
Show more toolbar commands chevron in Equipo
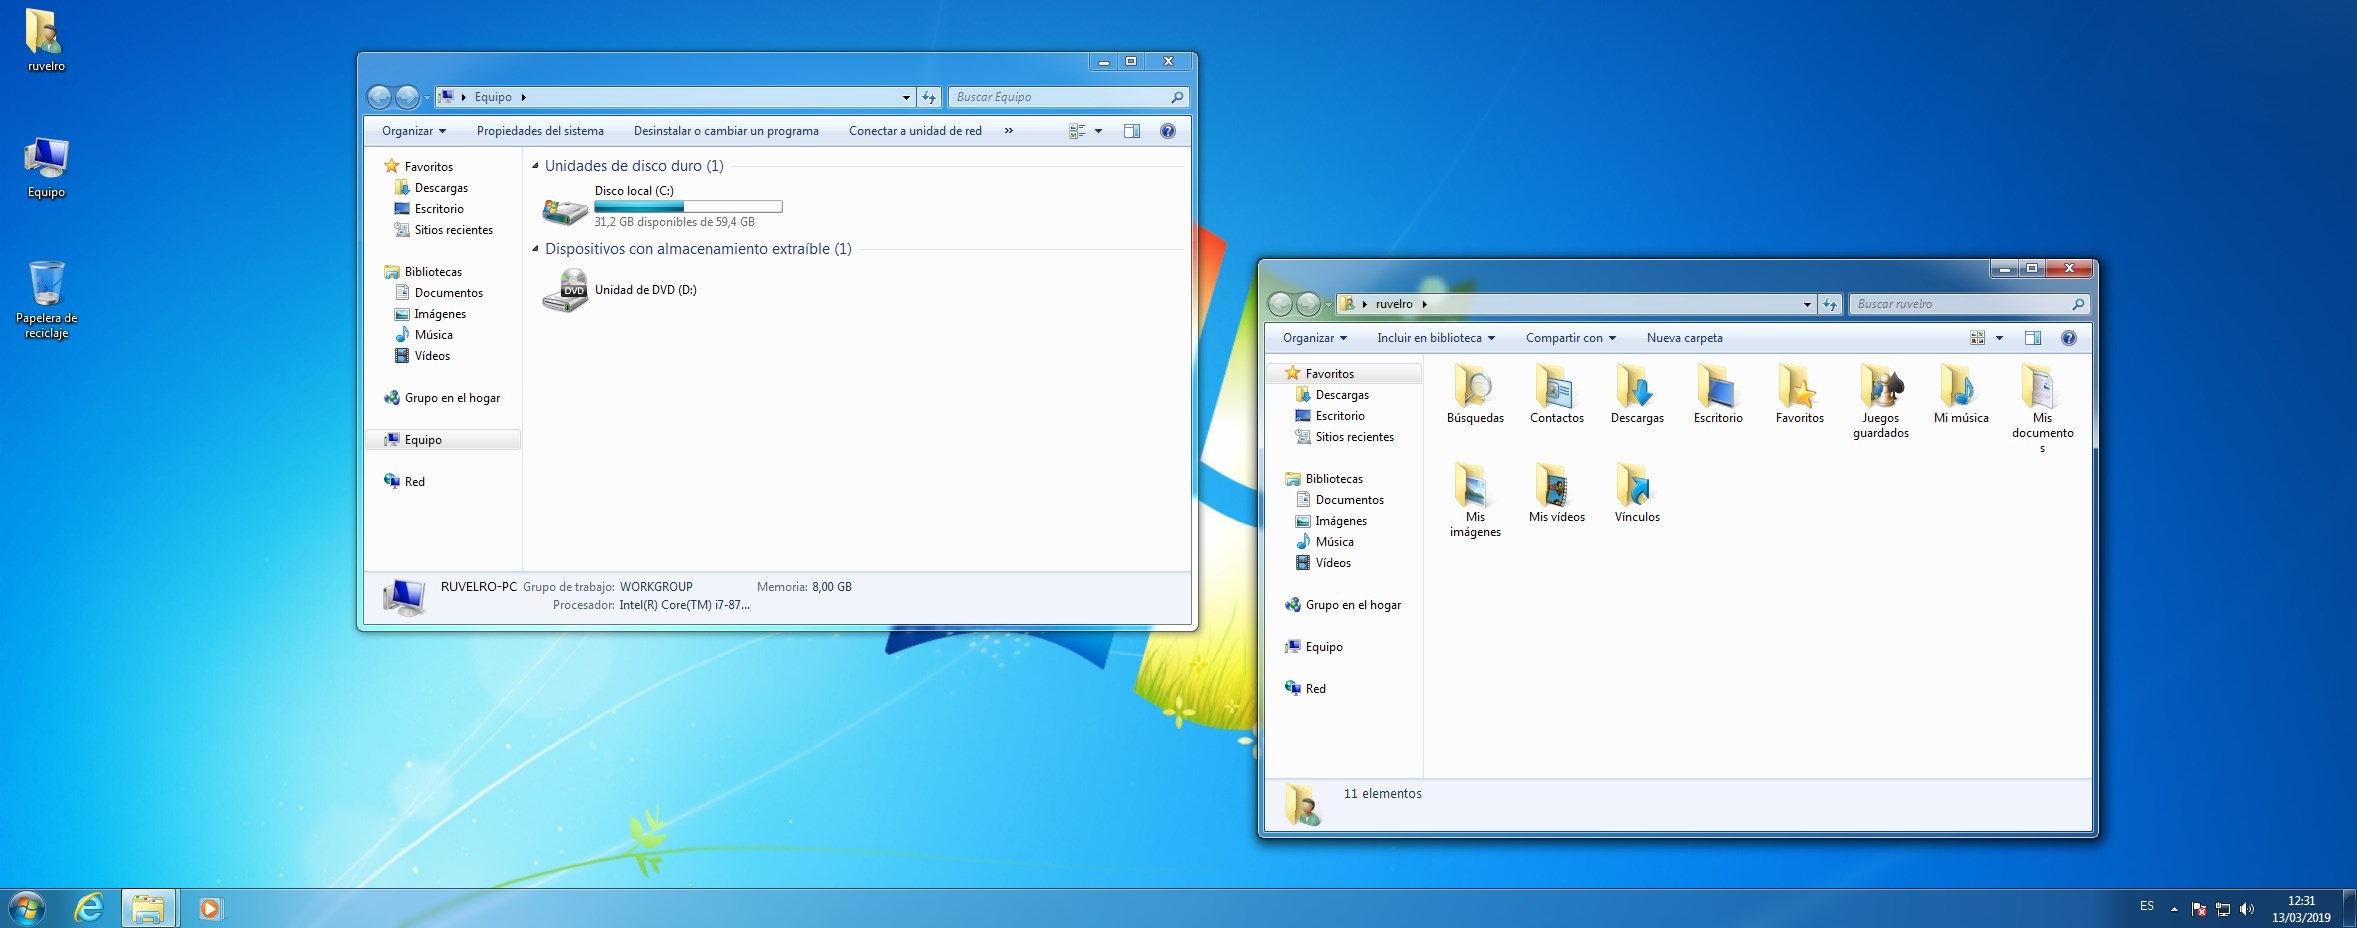point(1008,131)
